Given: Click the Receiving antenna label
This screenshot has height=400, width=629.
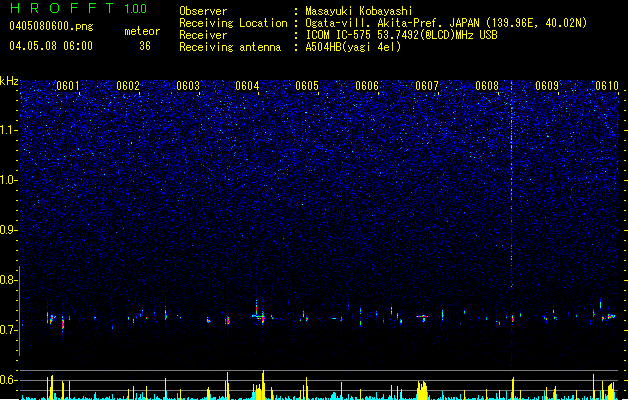Looking at the screenshot, I should click(x=230, y=47).
